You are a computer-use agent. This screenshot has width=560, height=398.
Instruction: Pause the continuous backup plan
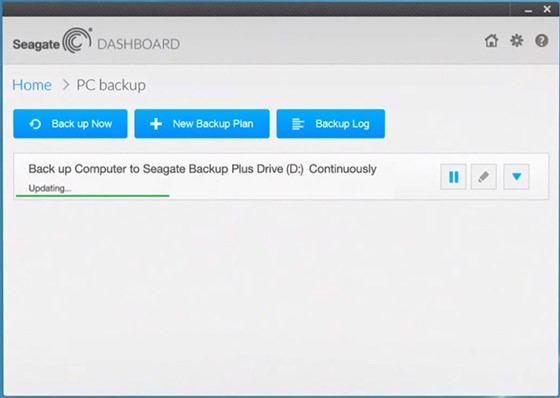[x=453, y=176]
